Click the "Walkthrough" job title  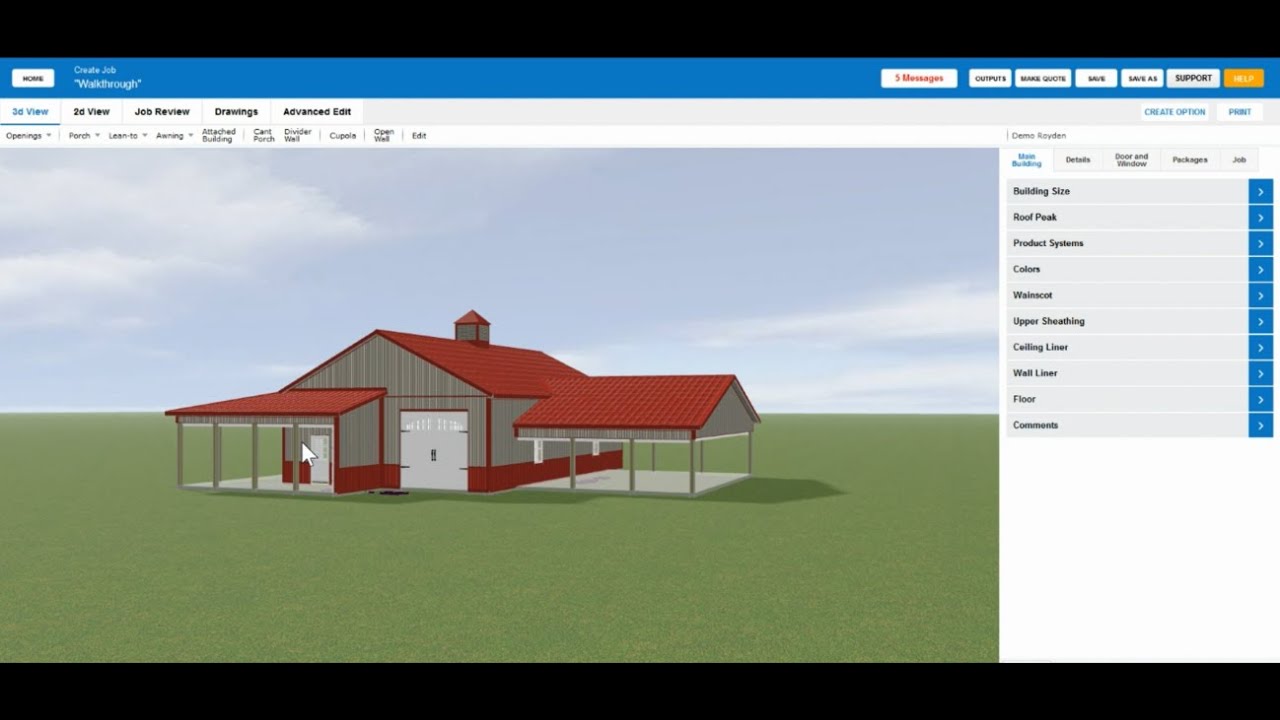point(107,84)
